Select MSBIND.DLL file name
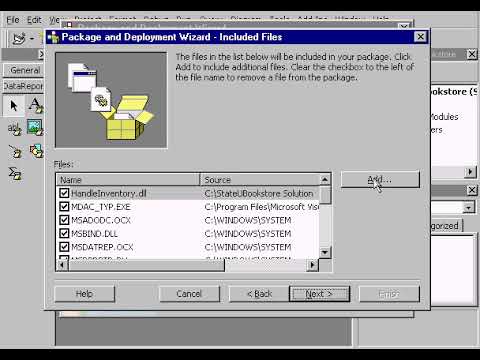Screen dimensions: 480x360 94,234
